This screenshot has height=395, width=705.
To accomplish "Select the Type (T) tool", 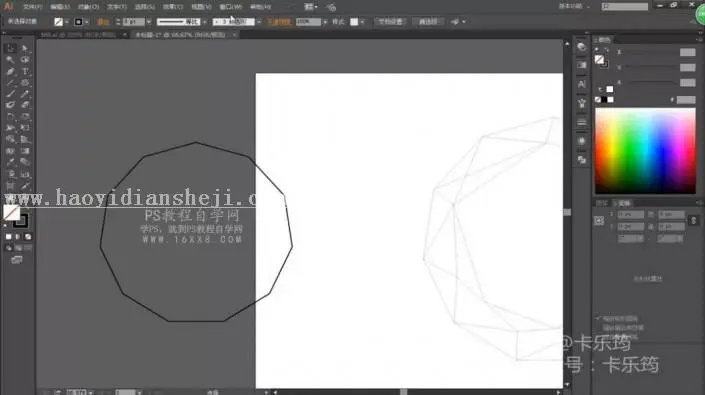I will tap(25, 71).
